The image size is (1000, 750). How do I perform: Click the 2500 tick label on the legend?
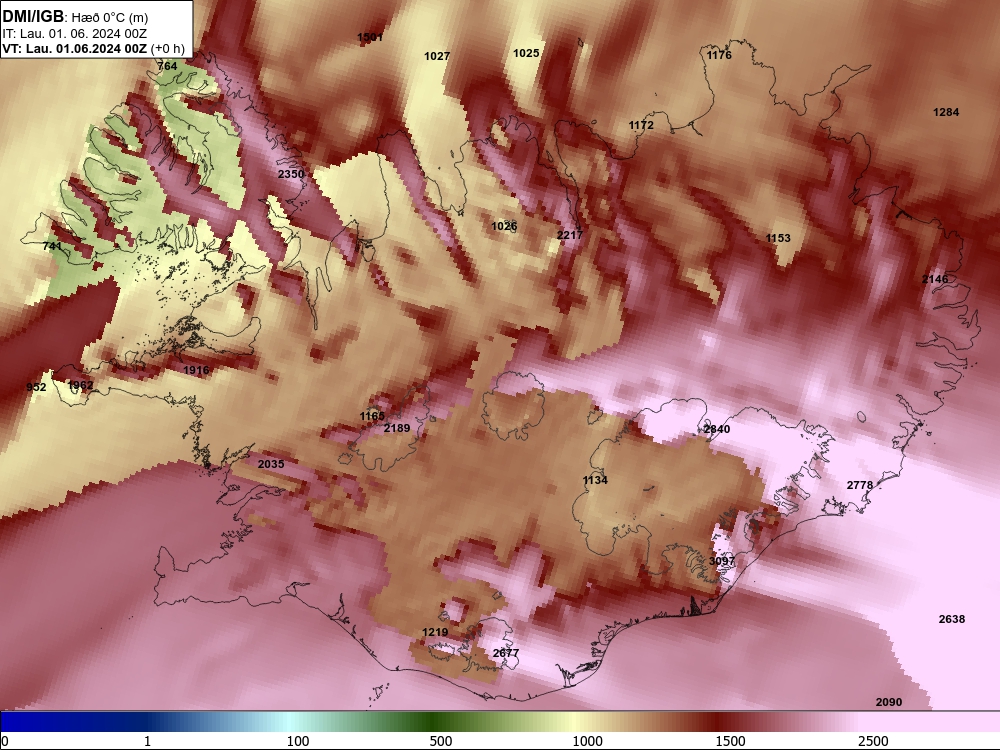tap(873, 741)
